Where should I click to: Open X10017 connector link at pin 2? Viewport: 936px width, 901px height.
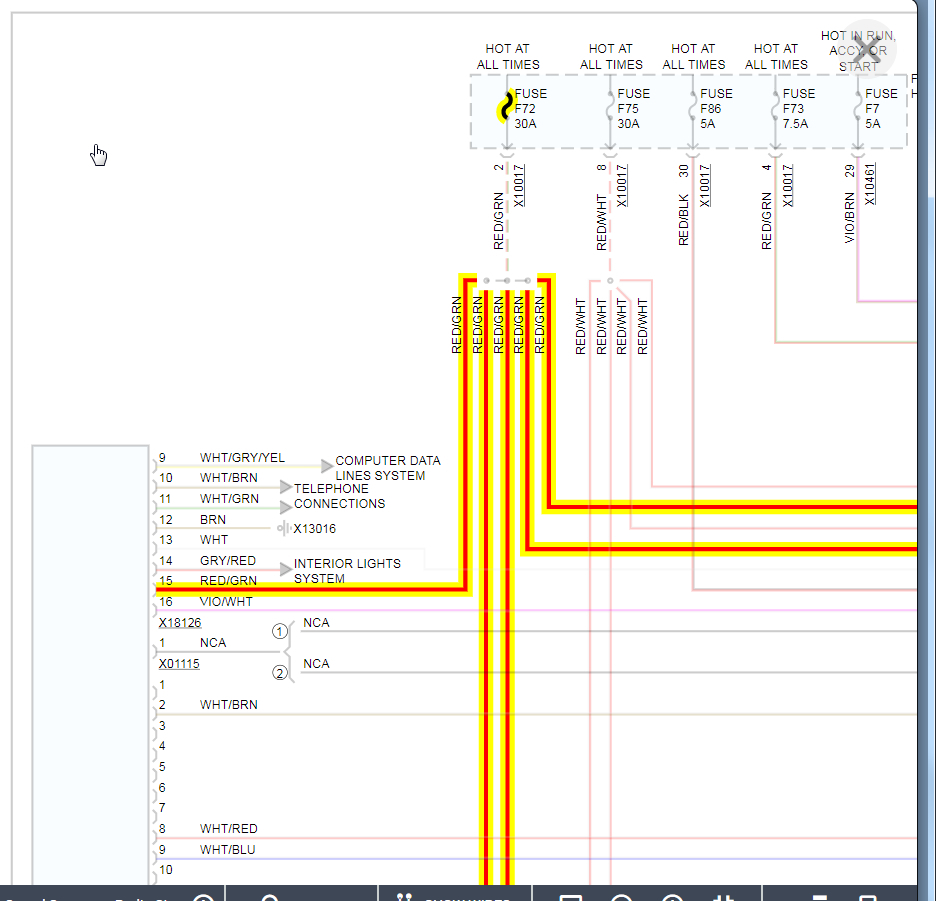519,186
